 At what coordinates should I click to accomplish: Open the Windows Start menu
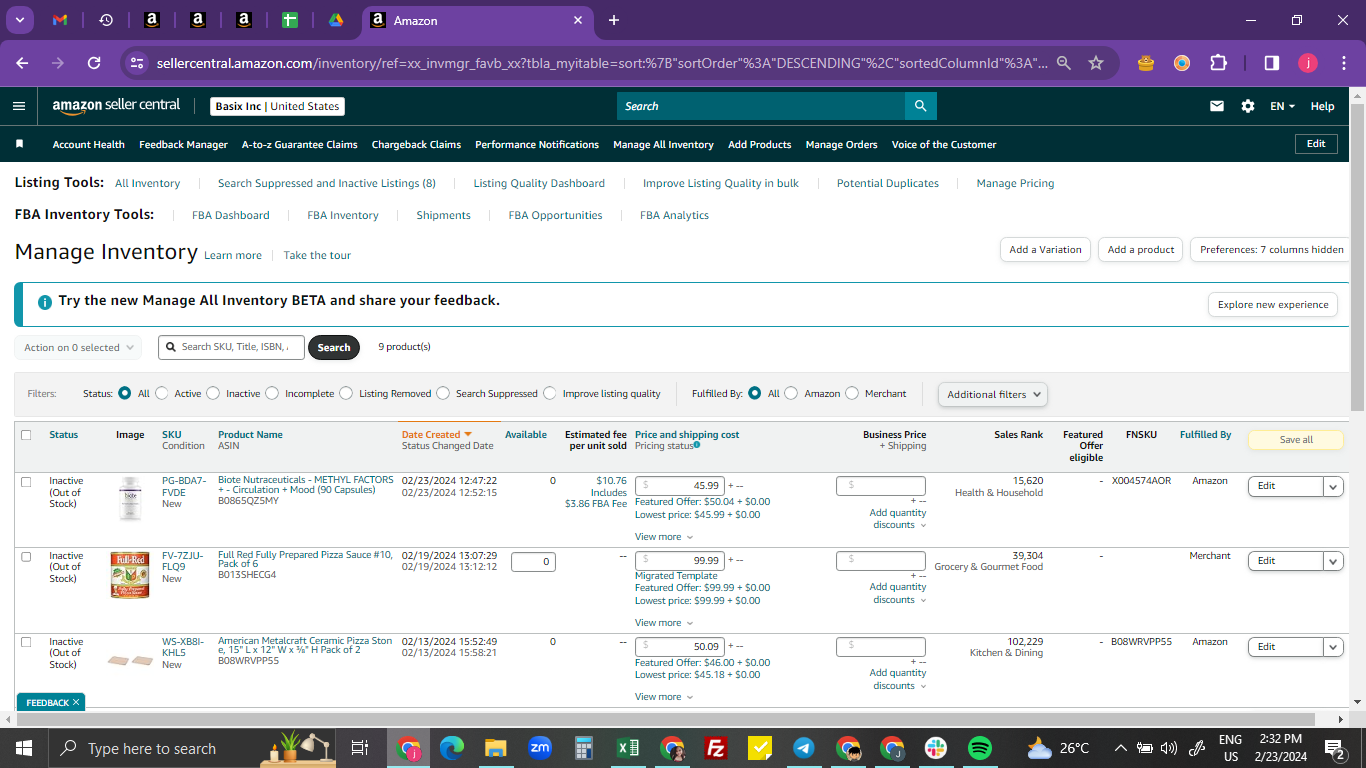[23, 748]
